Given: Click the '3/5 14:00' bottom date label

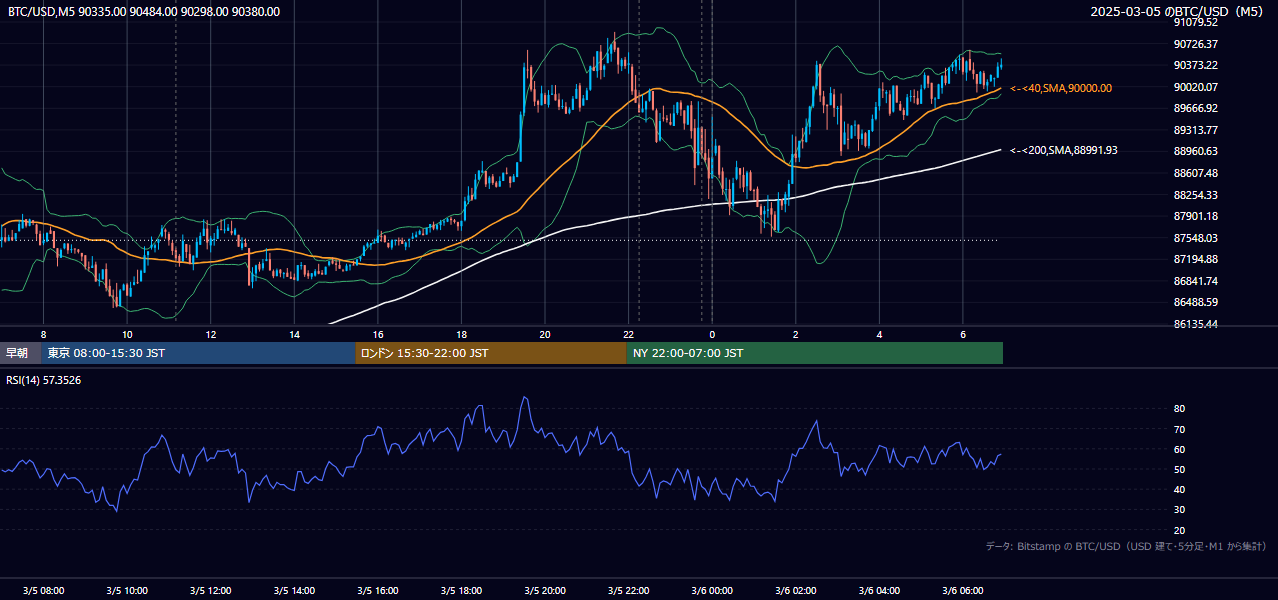Looking at the screenshot, I should point(294,591).
